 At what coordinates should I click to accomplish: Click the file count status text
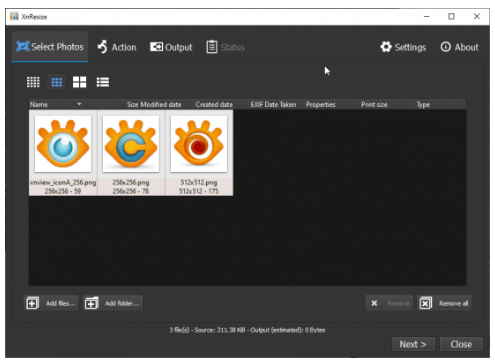[247, 330]
